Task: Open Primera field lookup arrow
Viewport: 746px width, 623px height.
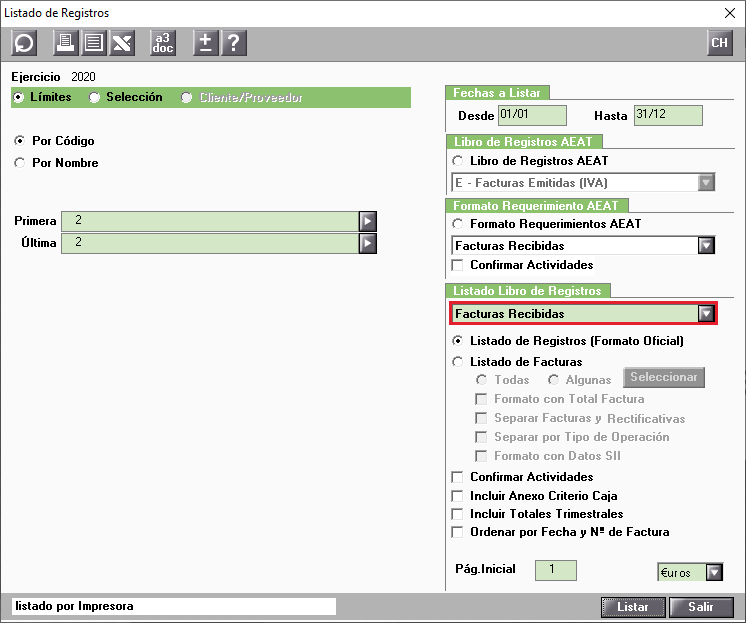Action: (x=368, y=221)
